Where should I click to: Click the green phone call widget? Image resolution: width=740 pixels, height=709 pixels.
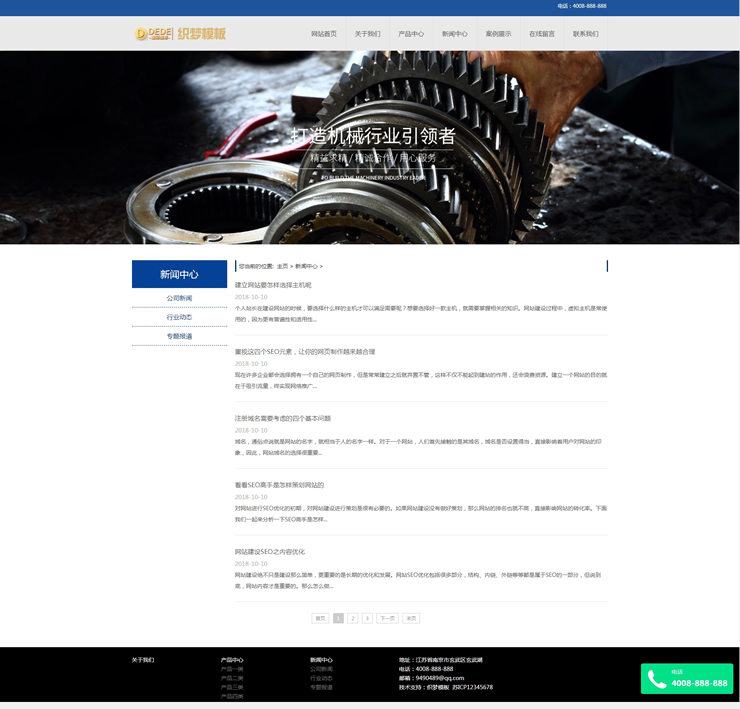pyautogui.click(x=686, y=679)
